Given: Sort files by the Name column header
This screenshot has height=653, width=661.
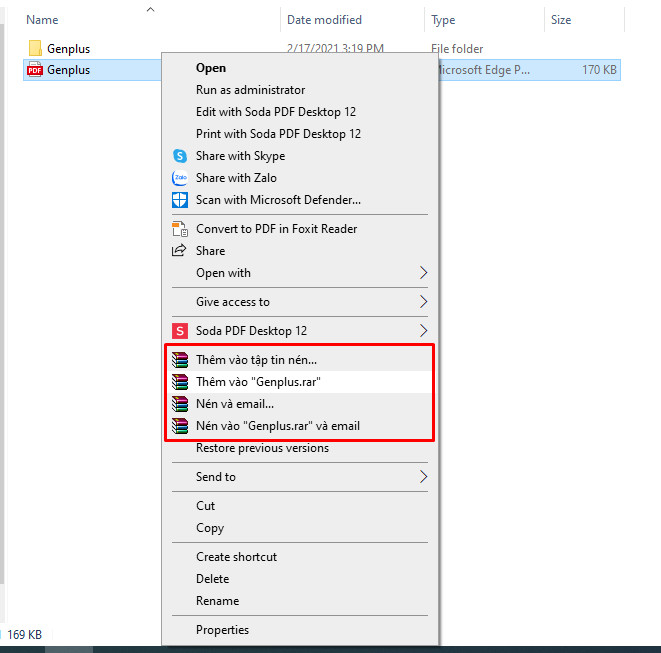Looking at the screenshot, I should (x=41, y=20).
